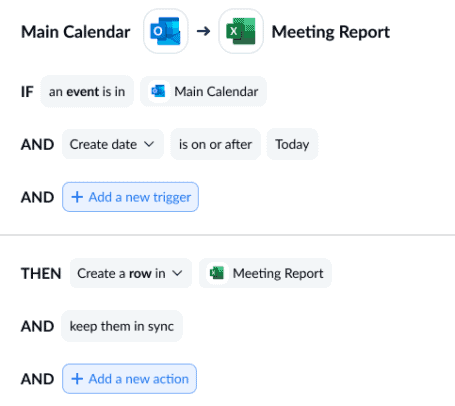Click the plus icon in Add a new action

pos(77,379)
